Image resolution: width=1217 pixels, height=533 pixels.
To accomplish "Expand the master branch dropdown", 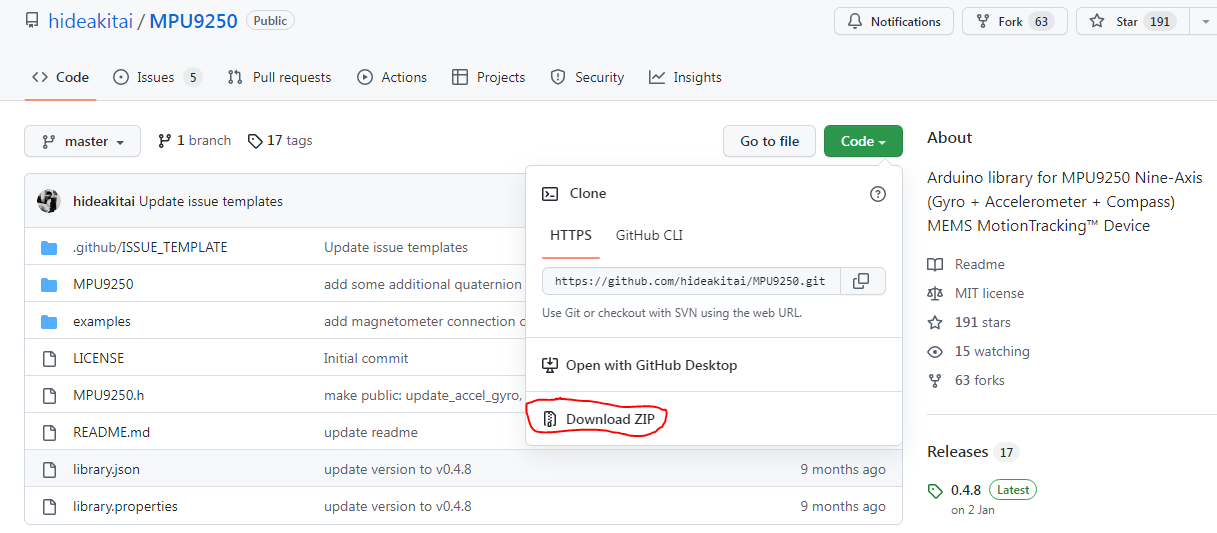I will (x=83, y=142).
